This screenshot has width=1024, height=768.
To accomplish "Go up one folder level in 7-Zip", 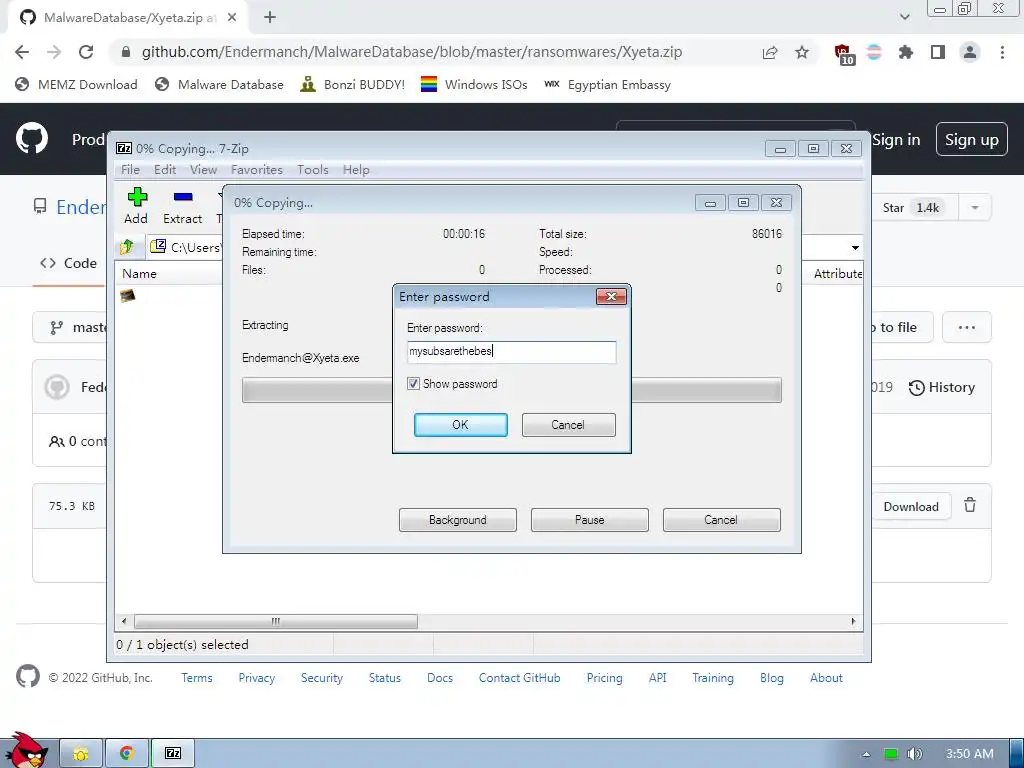I will 127,247.
